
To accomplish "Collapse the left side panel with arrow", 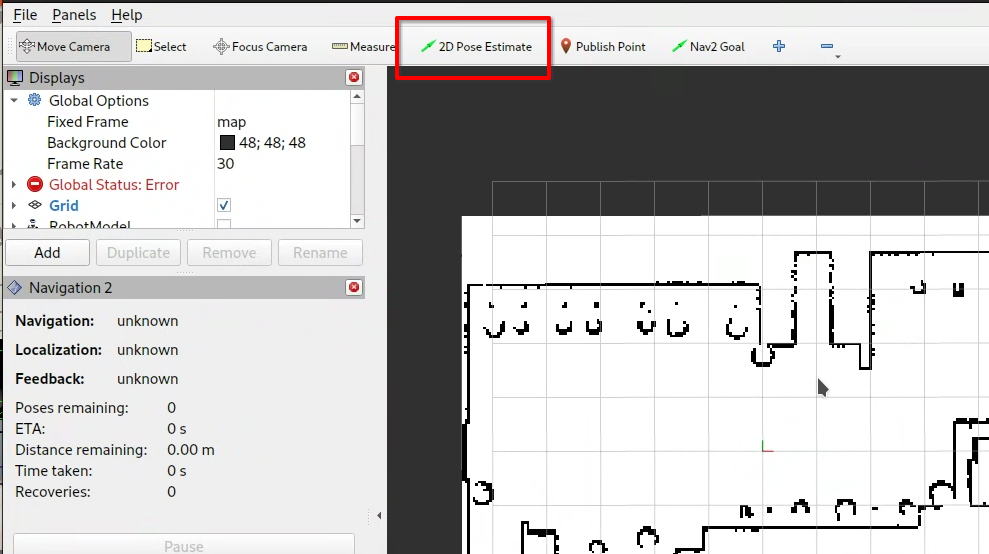I will point(378,516).
